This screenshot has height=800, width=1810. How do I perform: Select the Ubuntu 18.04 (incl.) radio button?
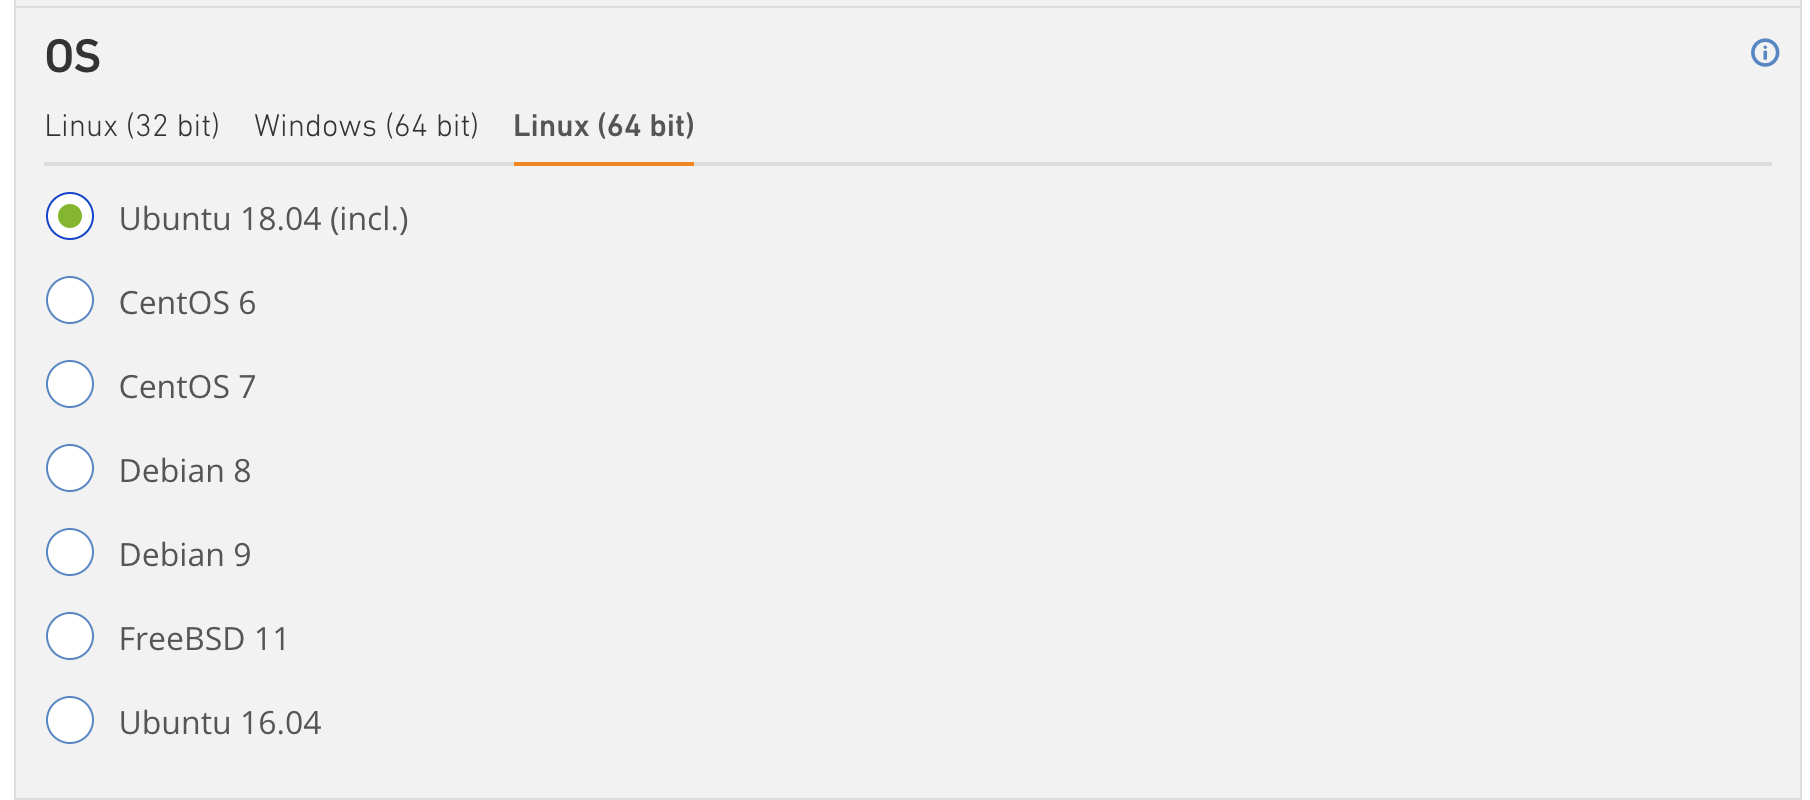[x=70, y=216]
